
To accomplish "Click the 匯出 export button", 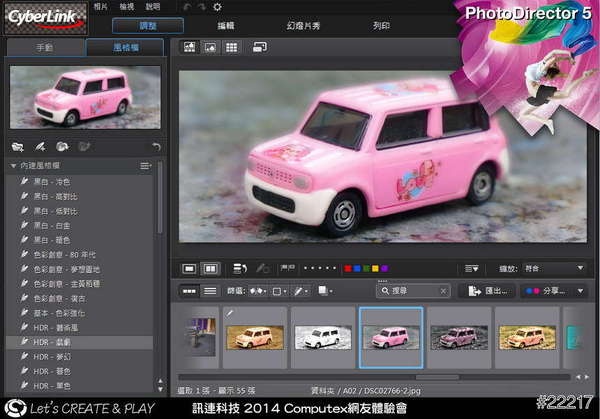I will (x=487, y=291).
